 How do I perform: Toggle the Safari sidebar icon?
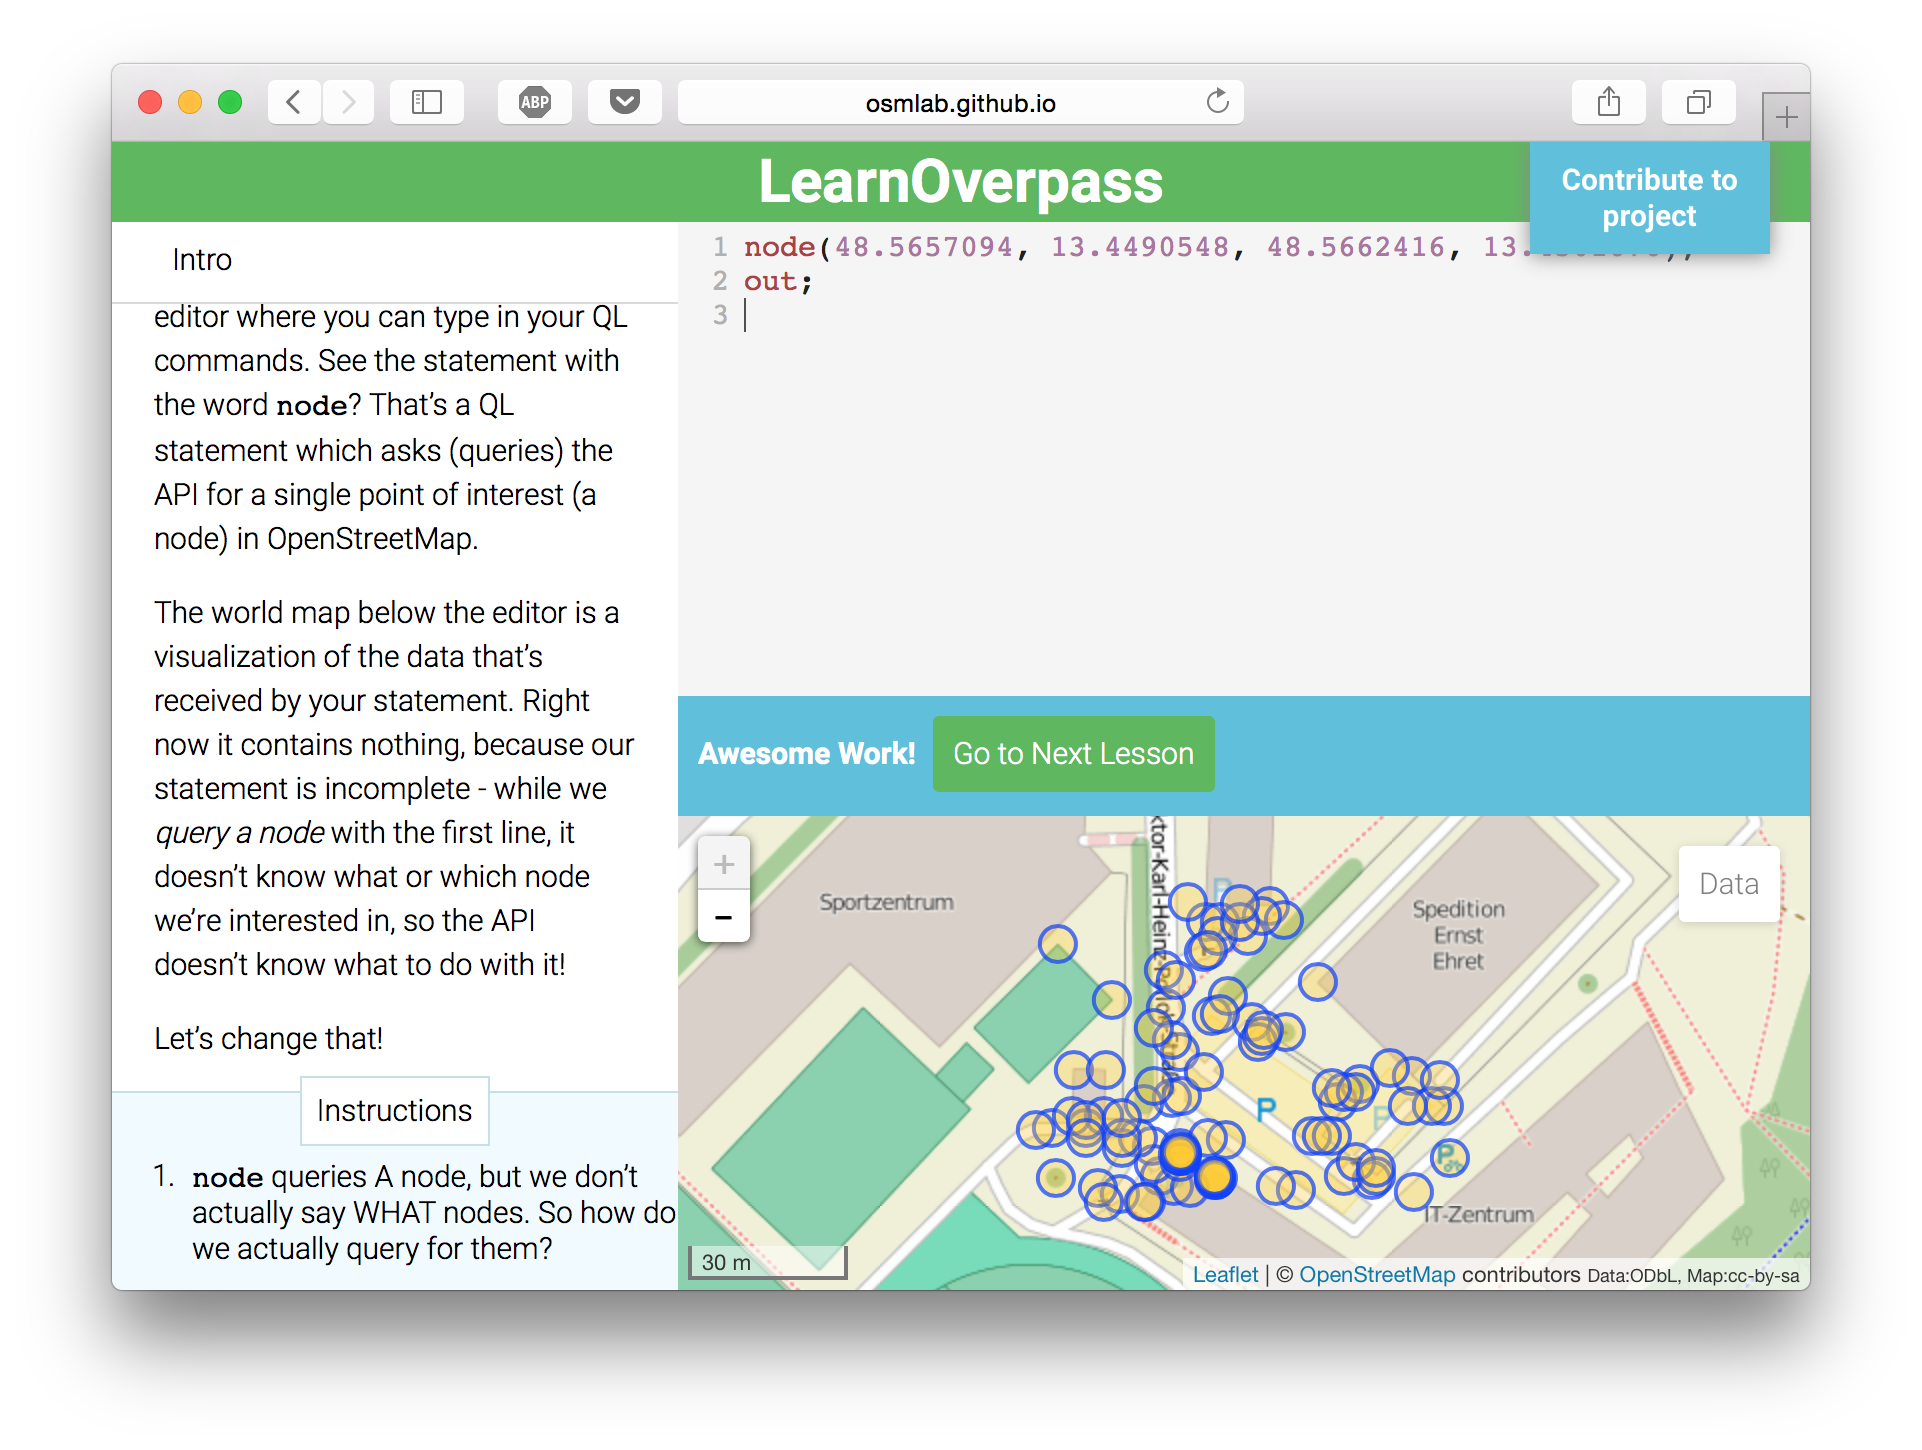point(427,102)
